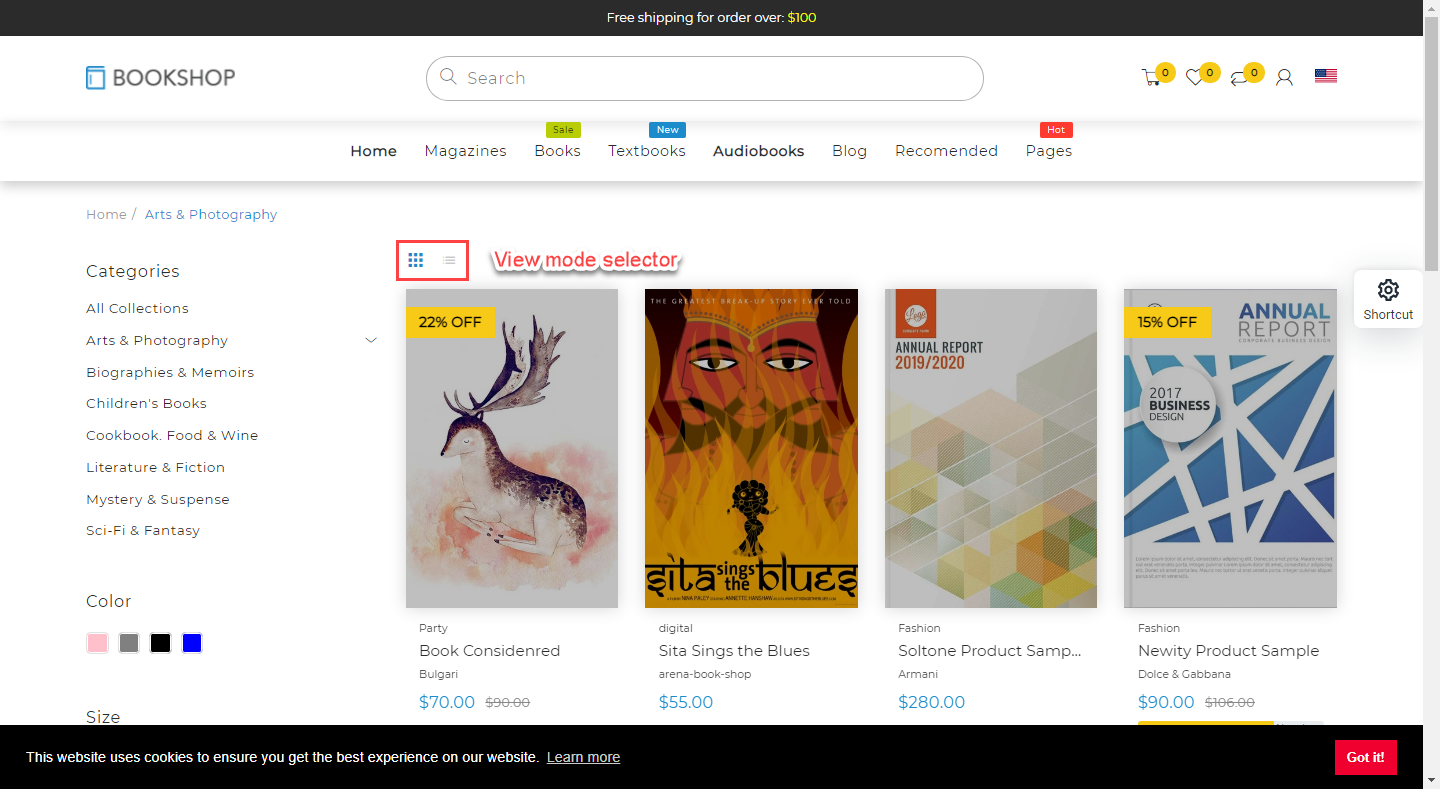Open the Soltone Product Samp... title

990,651
